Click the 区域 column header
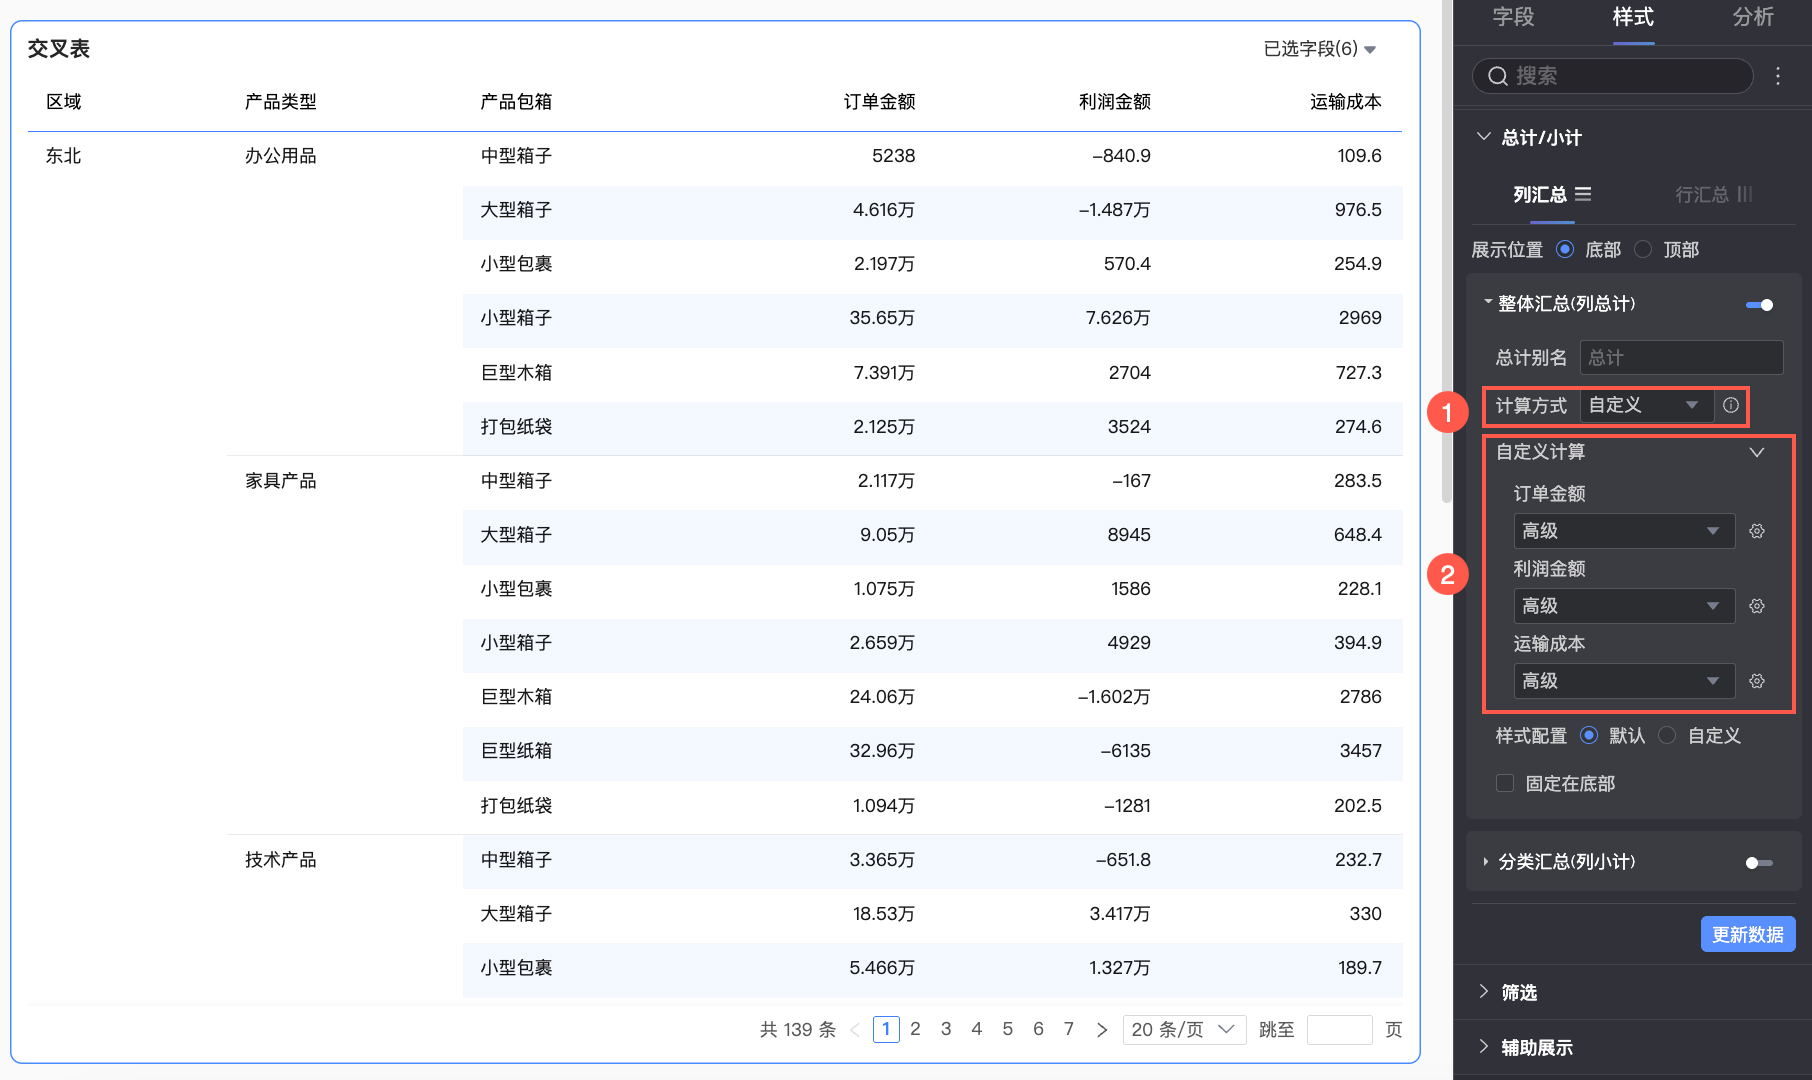 64,101
